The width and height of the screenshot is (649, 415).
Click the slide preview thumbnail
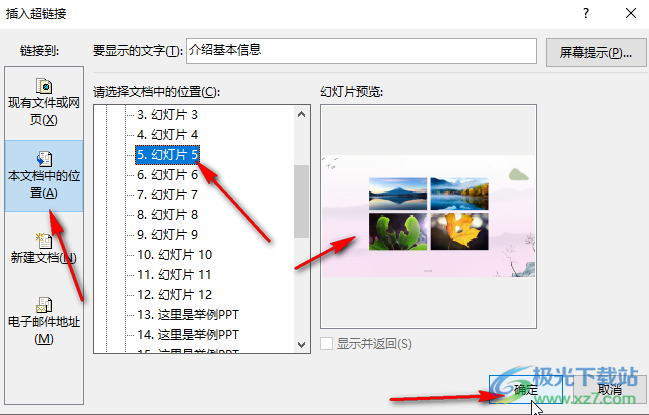point(428,216)
